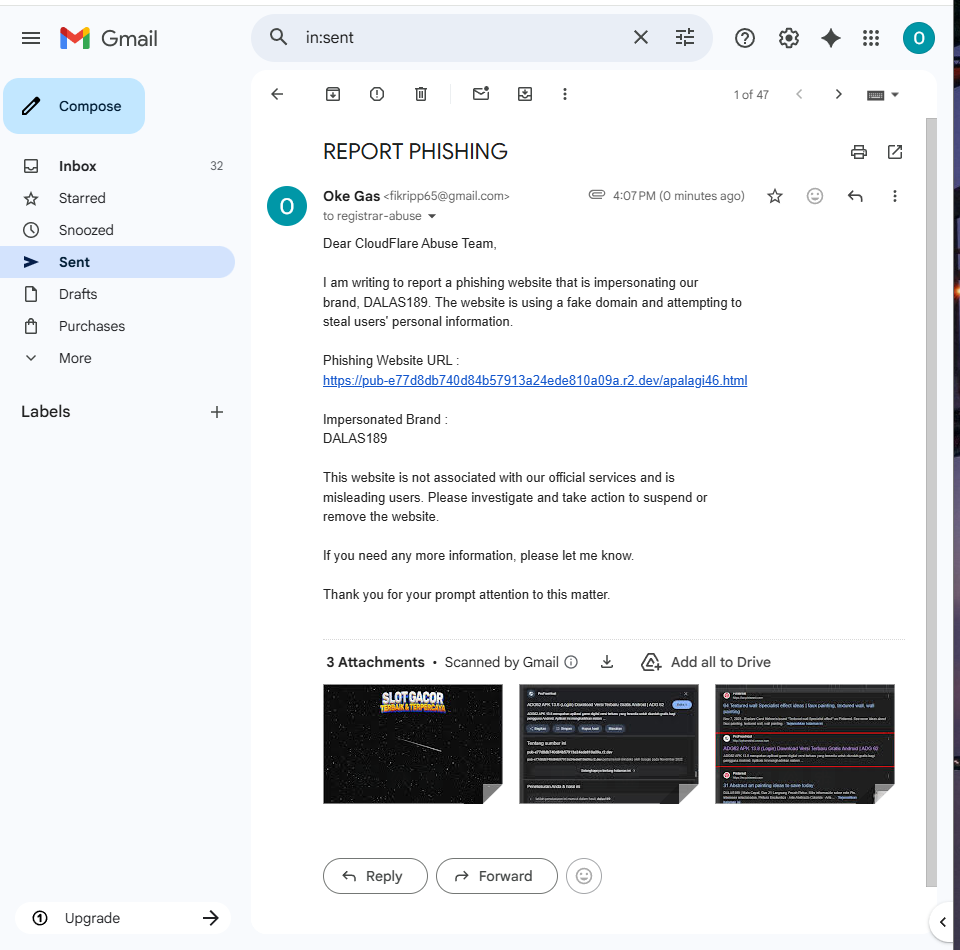Delete this email with trash icon
This screenshot has width=960, height=950.
click(x=421, y=94)
